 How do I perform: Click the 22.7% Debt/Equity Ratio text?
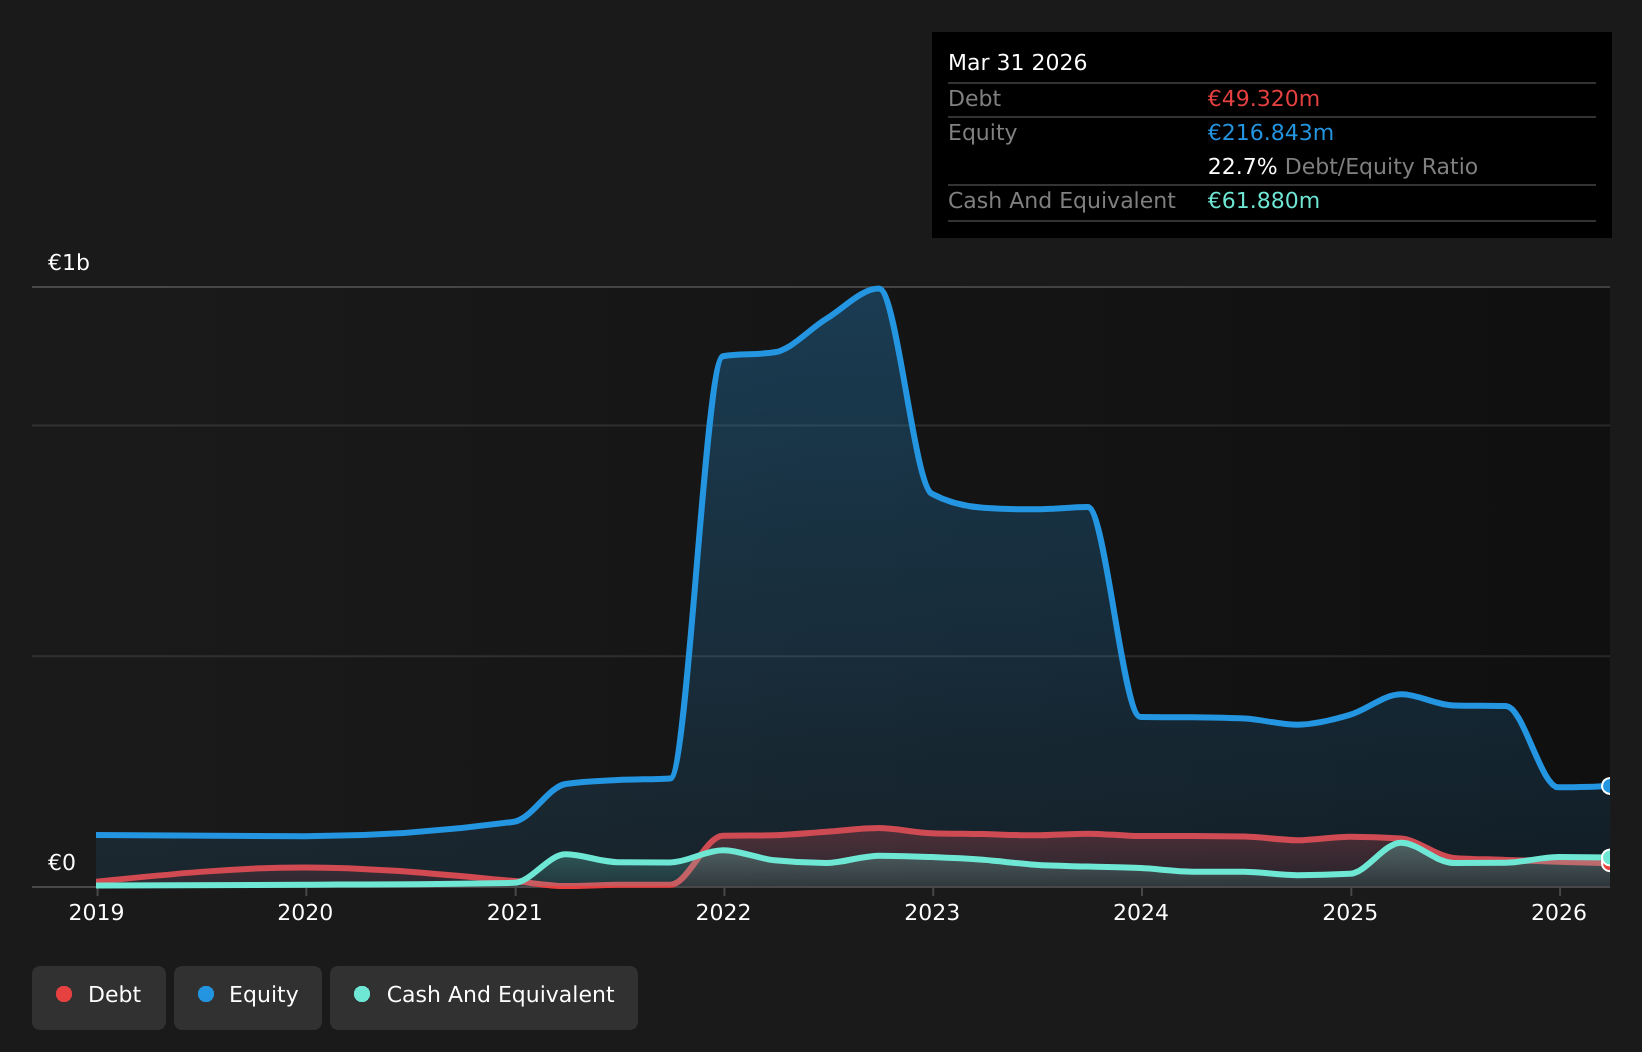[1342, 167]
